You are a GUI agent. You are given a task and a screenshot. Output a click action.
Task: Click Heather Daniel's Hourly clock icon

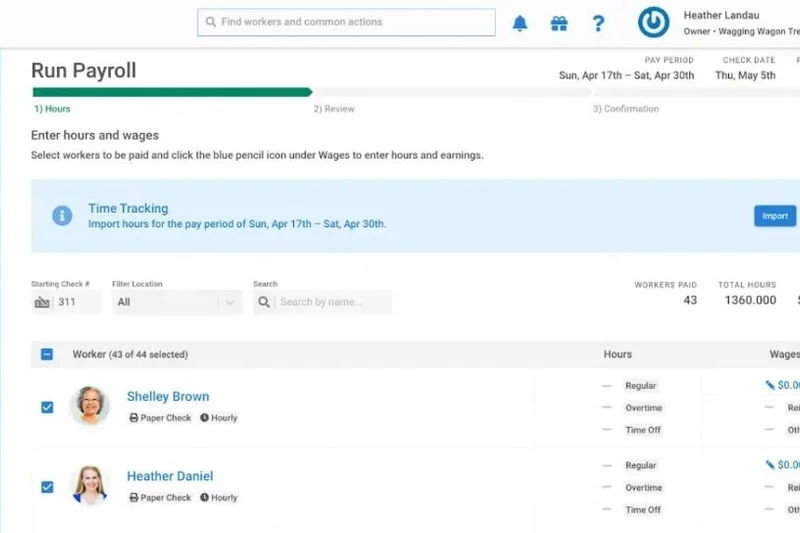(x=204, y=497)
